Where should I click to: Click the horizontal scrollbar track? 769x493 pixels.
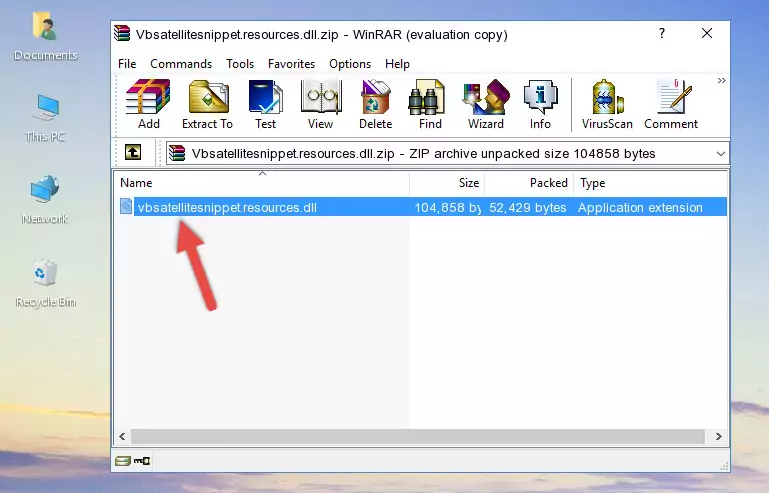(x=418, y=436)
